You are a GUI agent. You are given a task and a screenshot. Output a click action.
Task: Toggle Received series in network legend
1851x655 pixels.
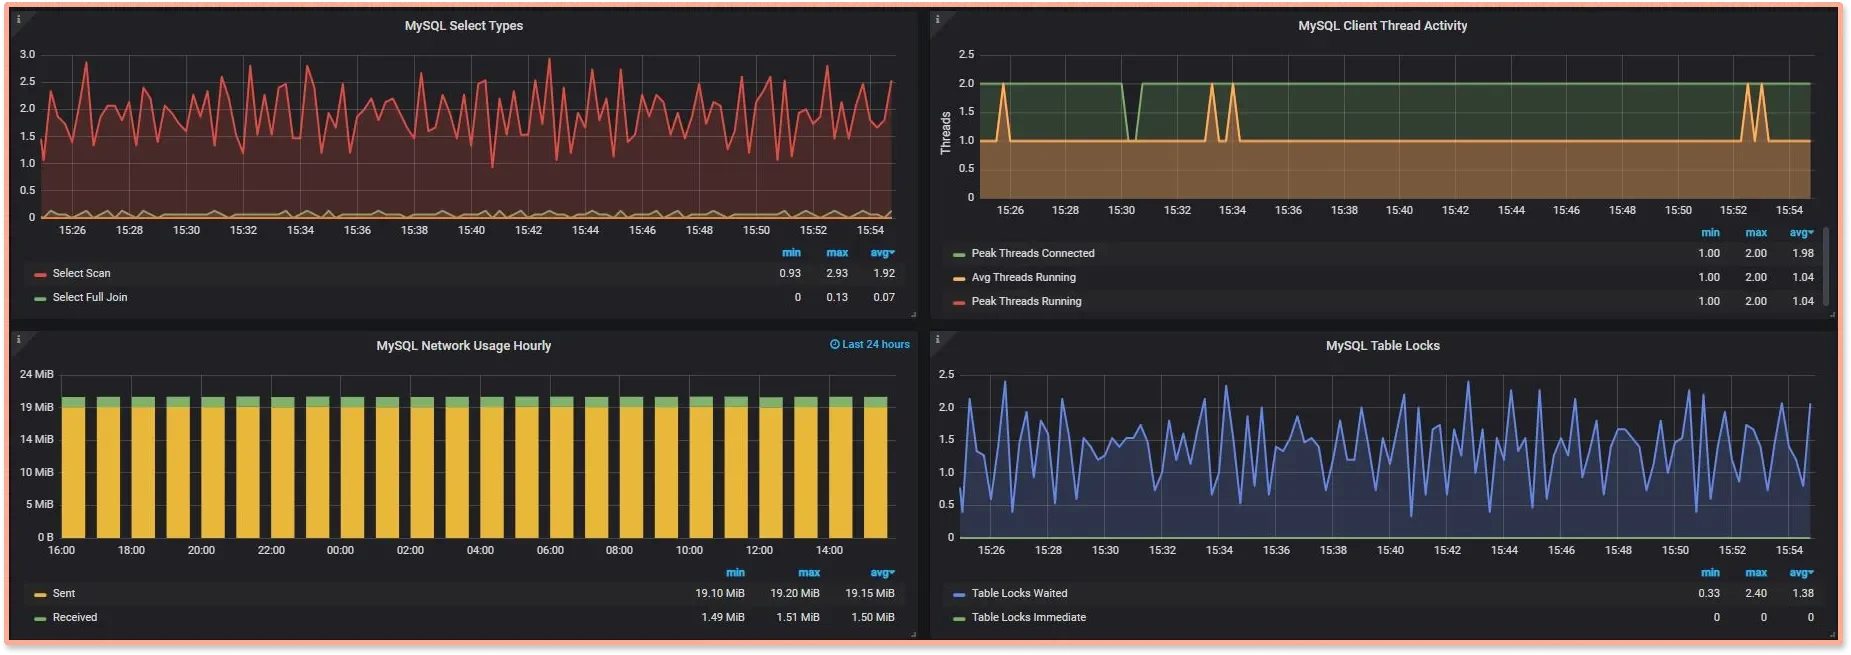pyautogui.click(x=75, y=617)
